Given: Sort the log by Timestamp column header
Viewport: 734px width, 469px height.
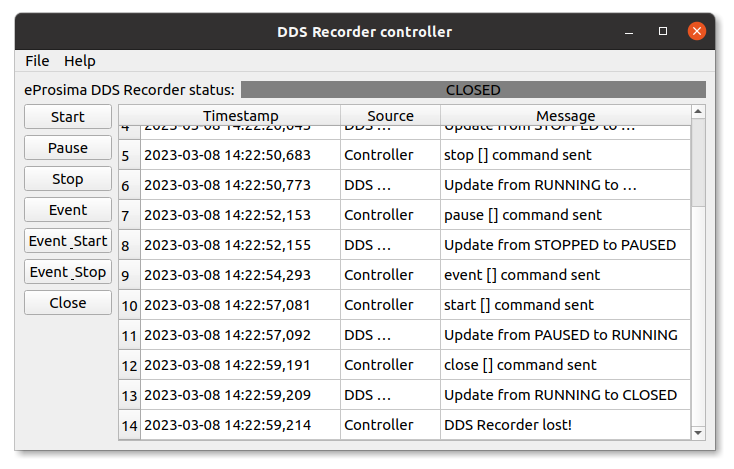Looking at the screenshot, I should 240,115.
